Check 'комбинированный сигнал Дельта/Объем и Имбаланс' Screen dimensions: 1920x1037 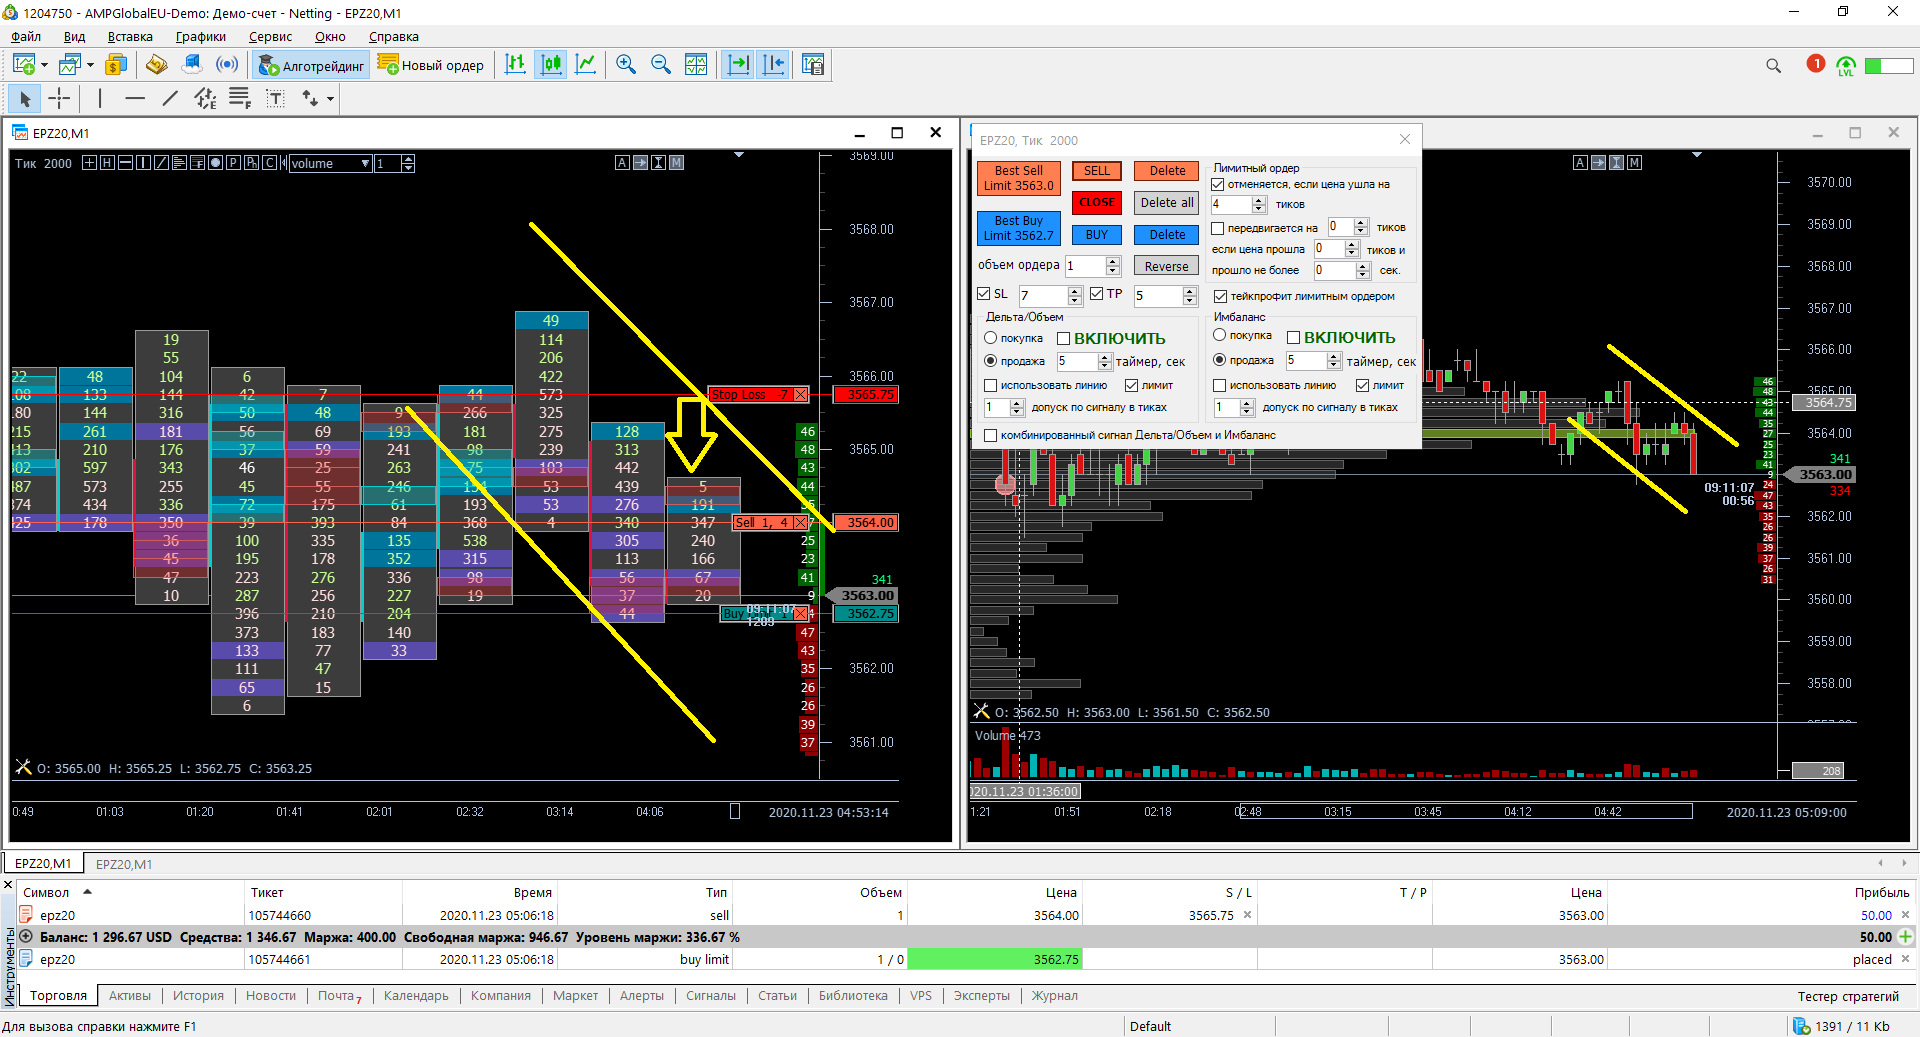point(991,436)
